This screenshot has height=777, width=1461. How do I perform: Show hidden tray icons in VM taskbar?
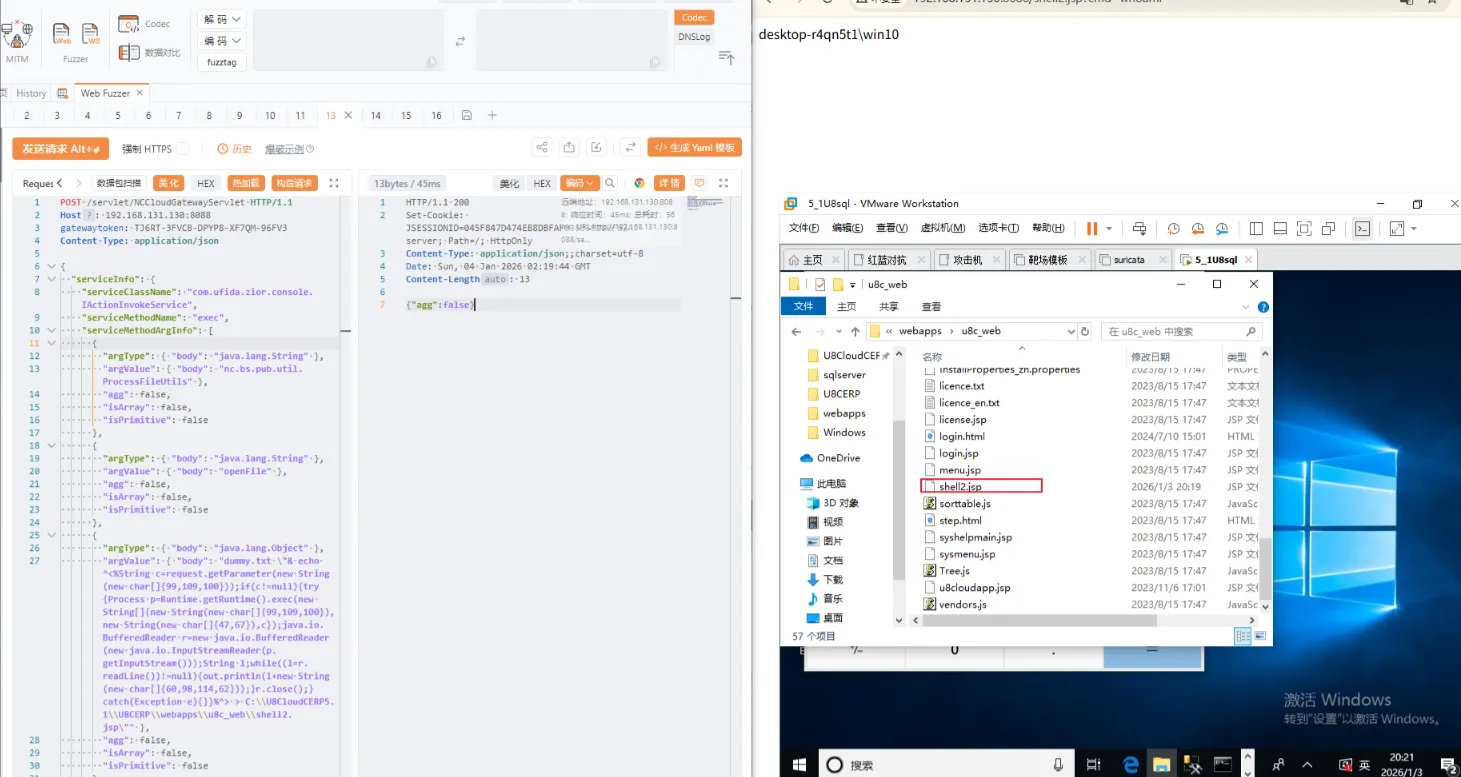pyautogui.click(x=1306, y=765)
